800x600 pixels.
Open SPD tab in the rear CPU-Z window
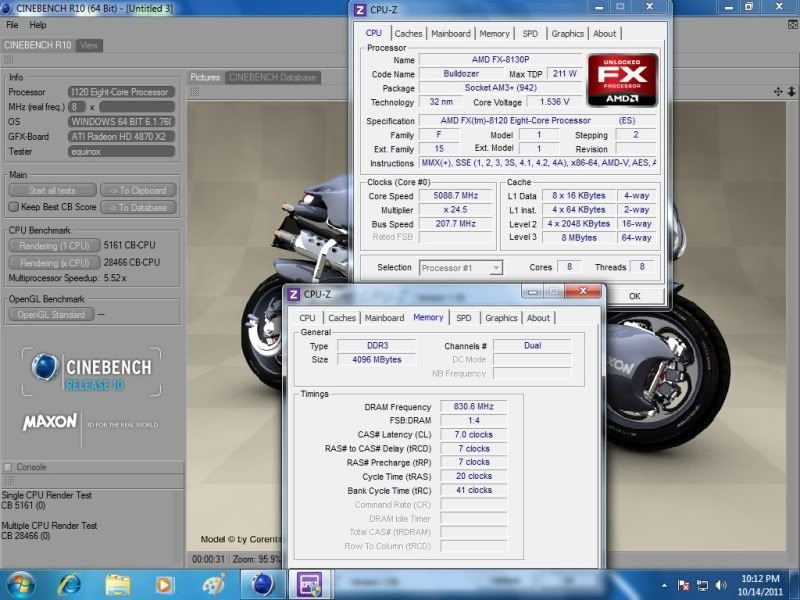[x=530, y=34]
